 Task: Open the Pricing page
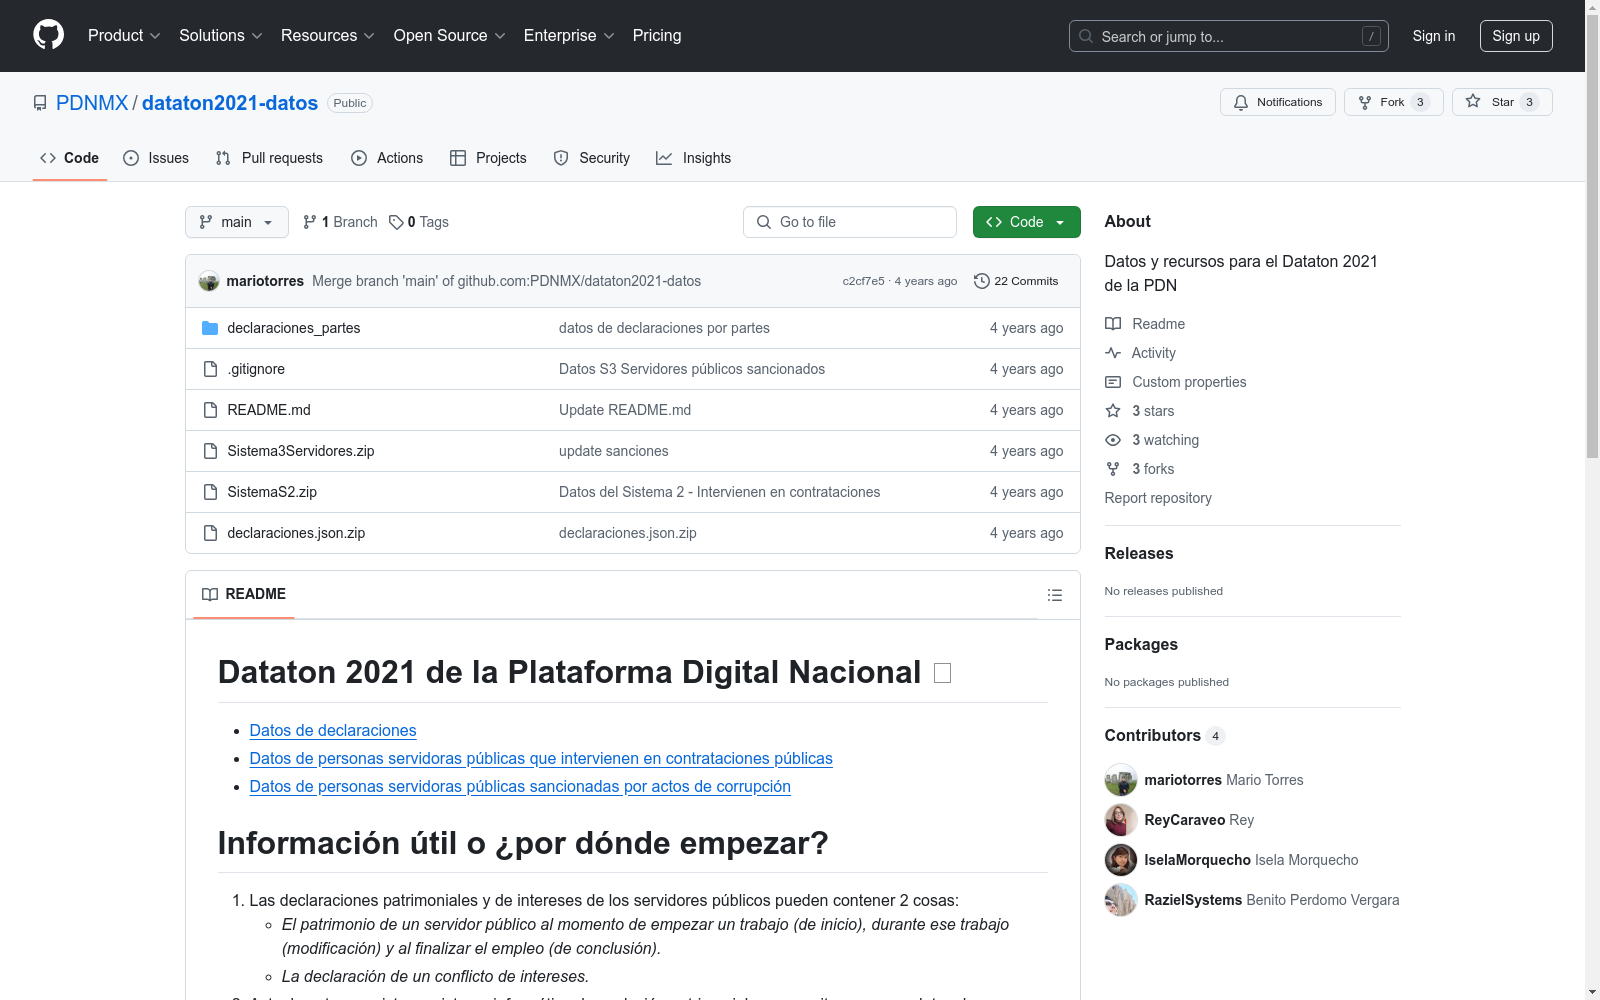pos(657,36)
